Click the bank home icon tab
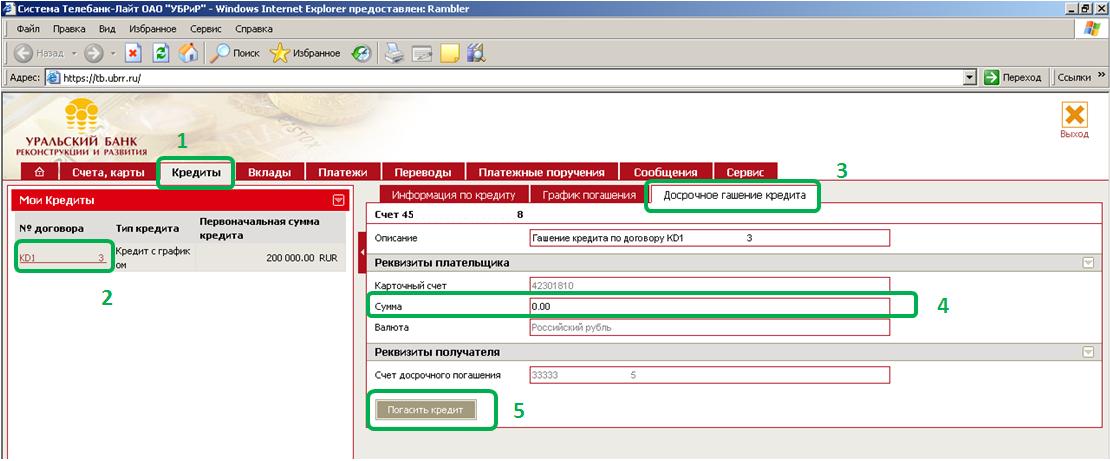The image size is (1110, 461). click(39, 172)
